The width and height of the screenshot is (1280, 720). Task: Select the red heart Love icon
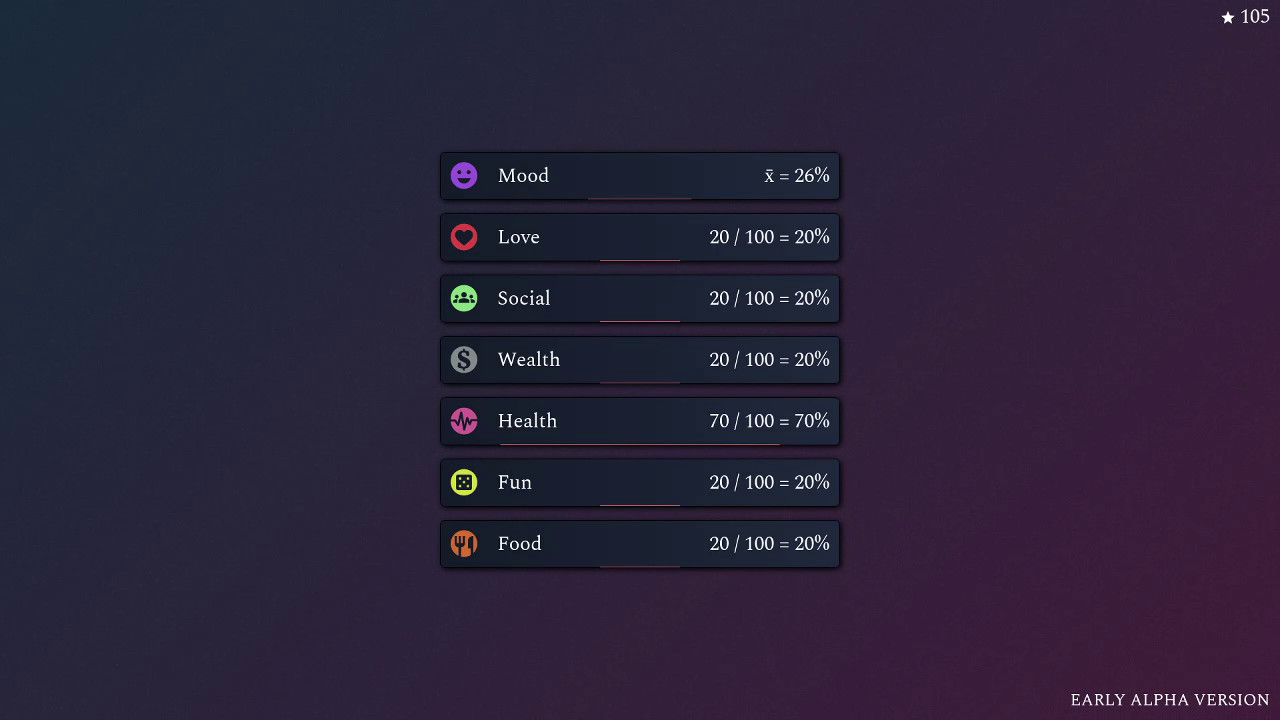click(464, 237)
